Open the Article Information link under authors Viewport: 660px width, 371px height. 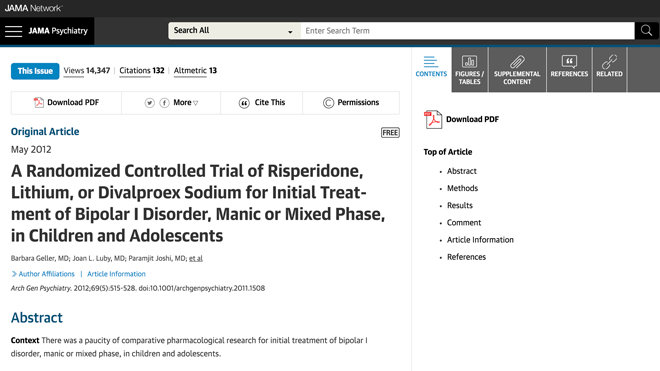(116, 274)
